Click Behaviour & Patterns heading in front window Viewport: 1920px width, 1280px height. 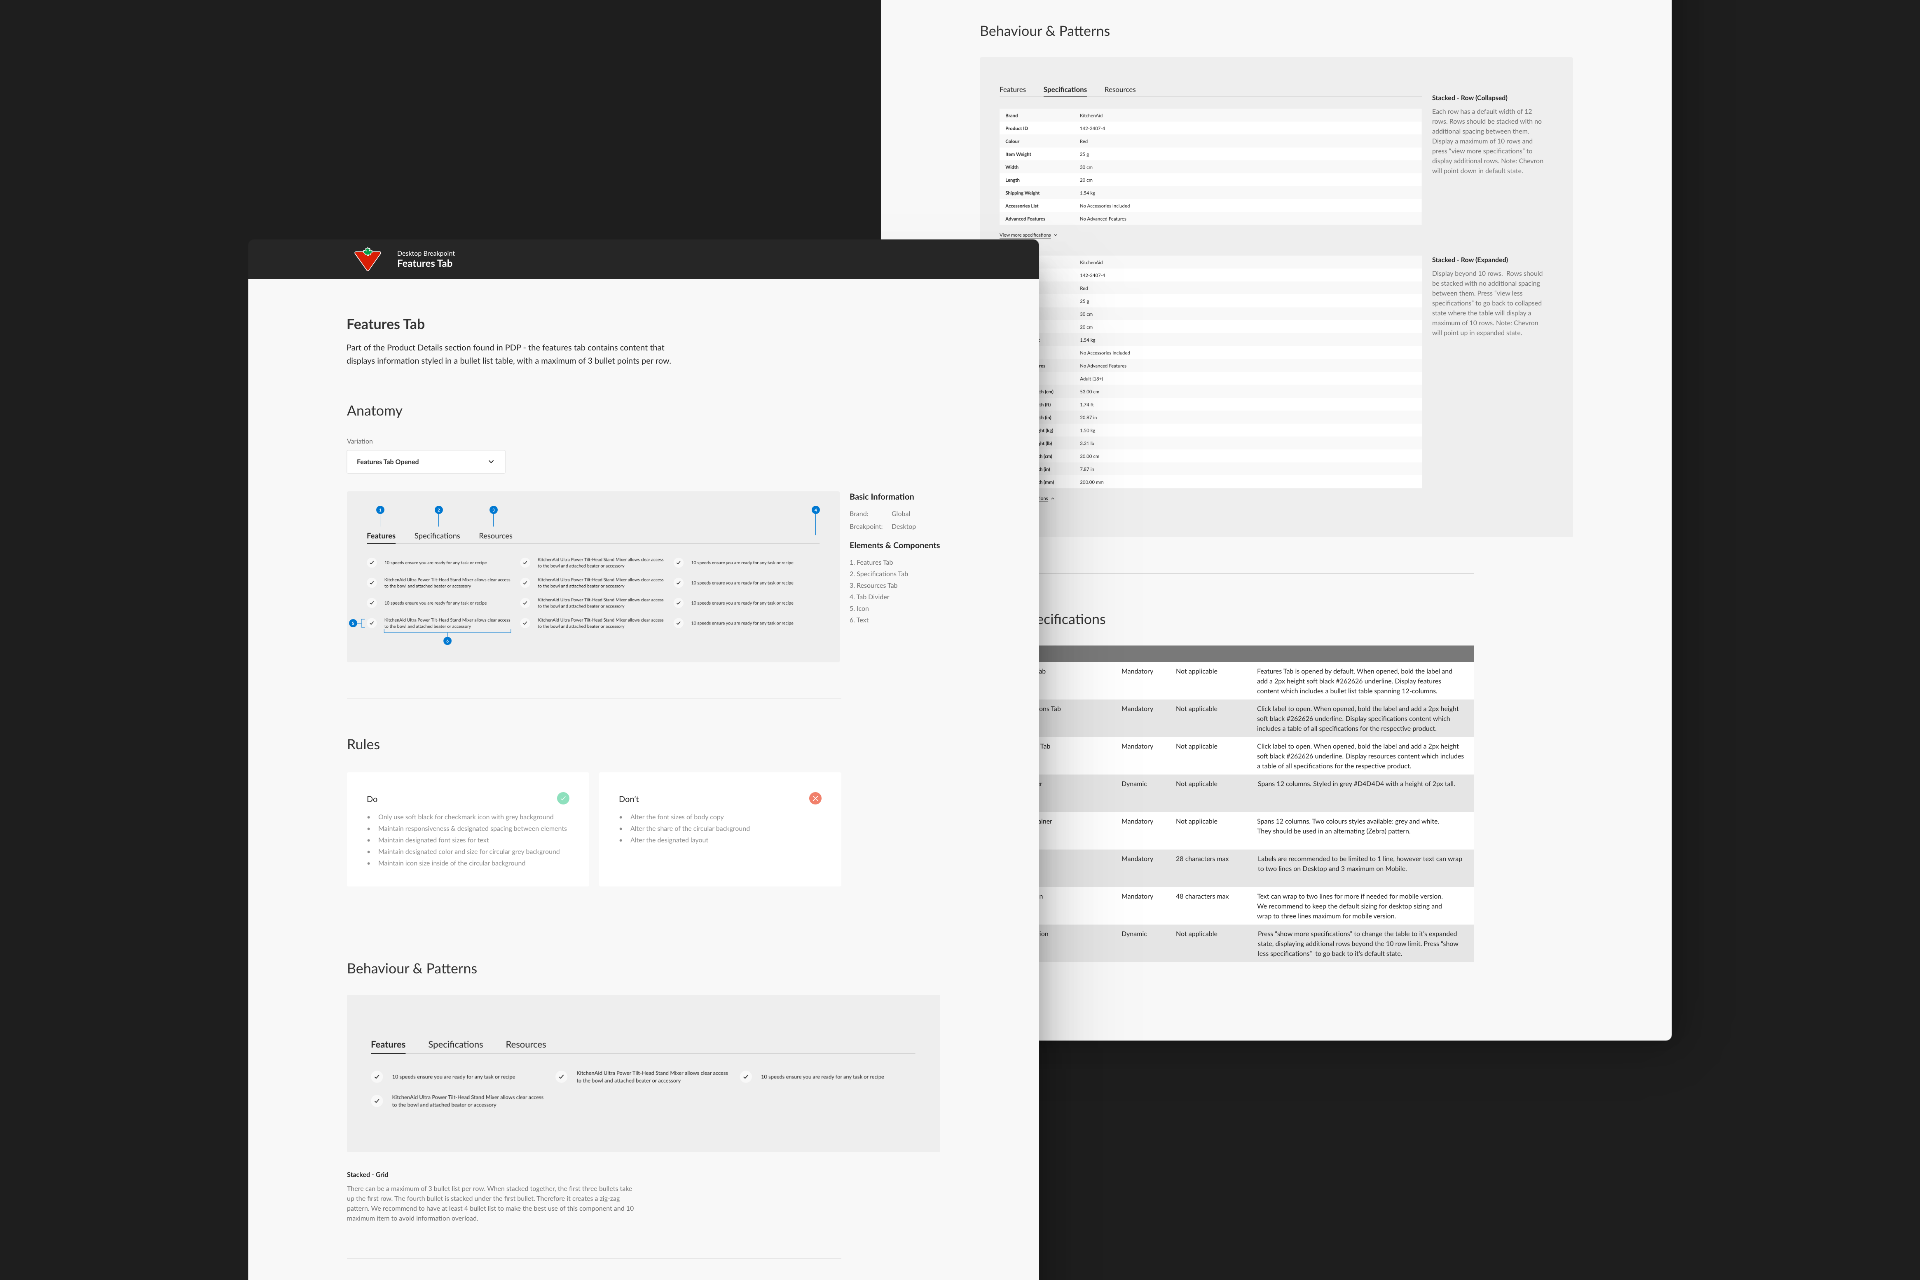coord(411,968)
